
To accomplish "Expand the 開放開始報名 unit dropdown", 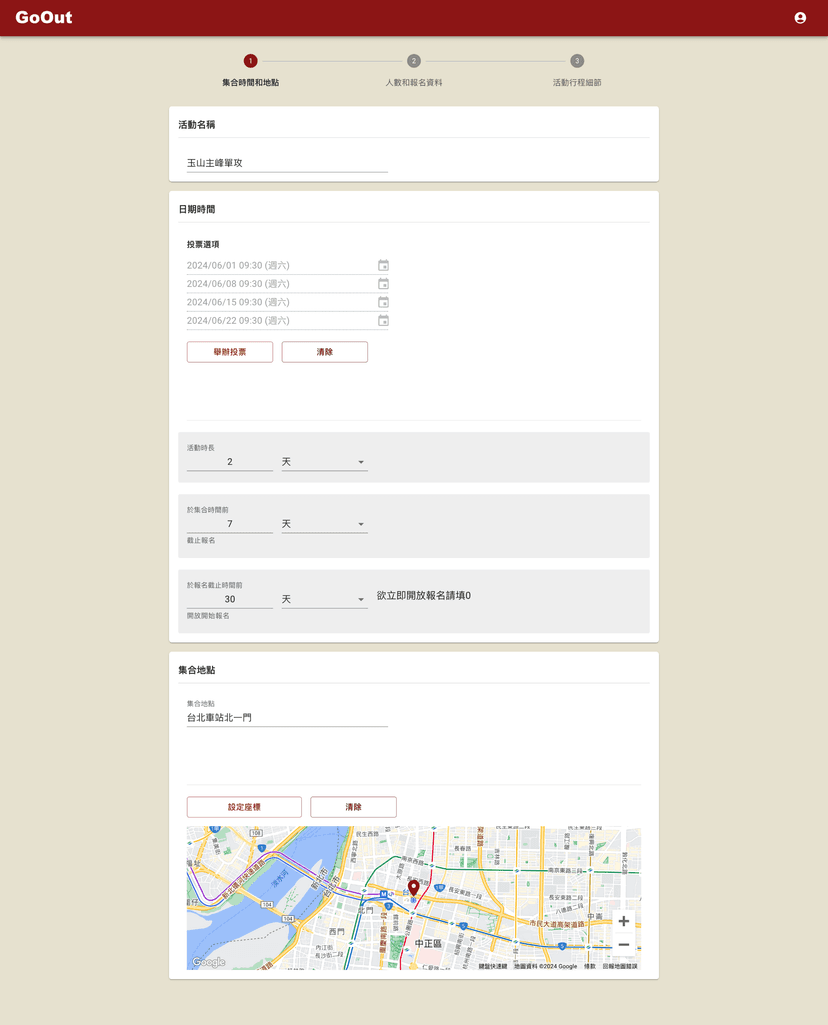I will pos(324,600).
